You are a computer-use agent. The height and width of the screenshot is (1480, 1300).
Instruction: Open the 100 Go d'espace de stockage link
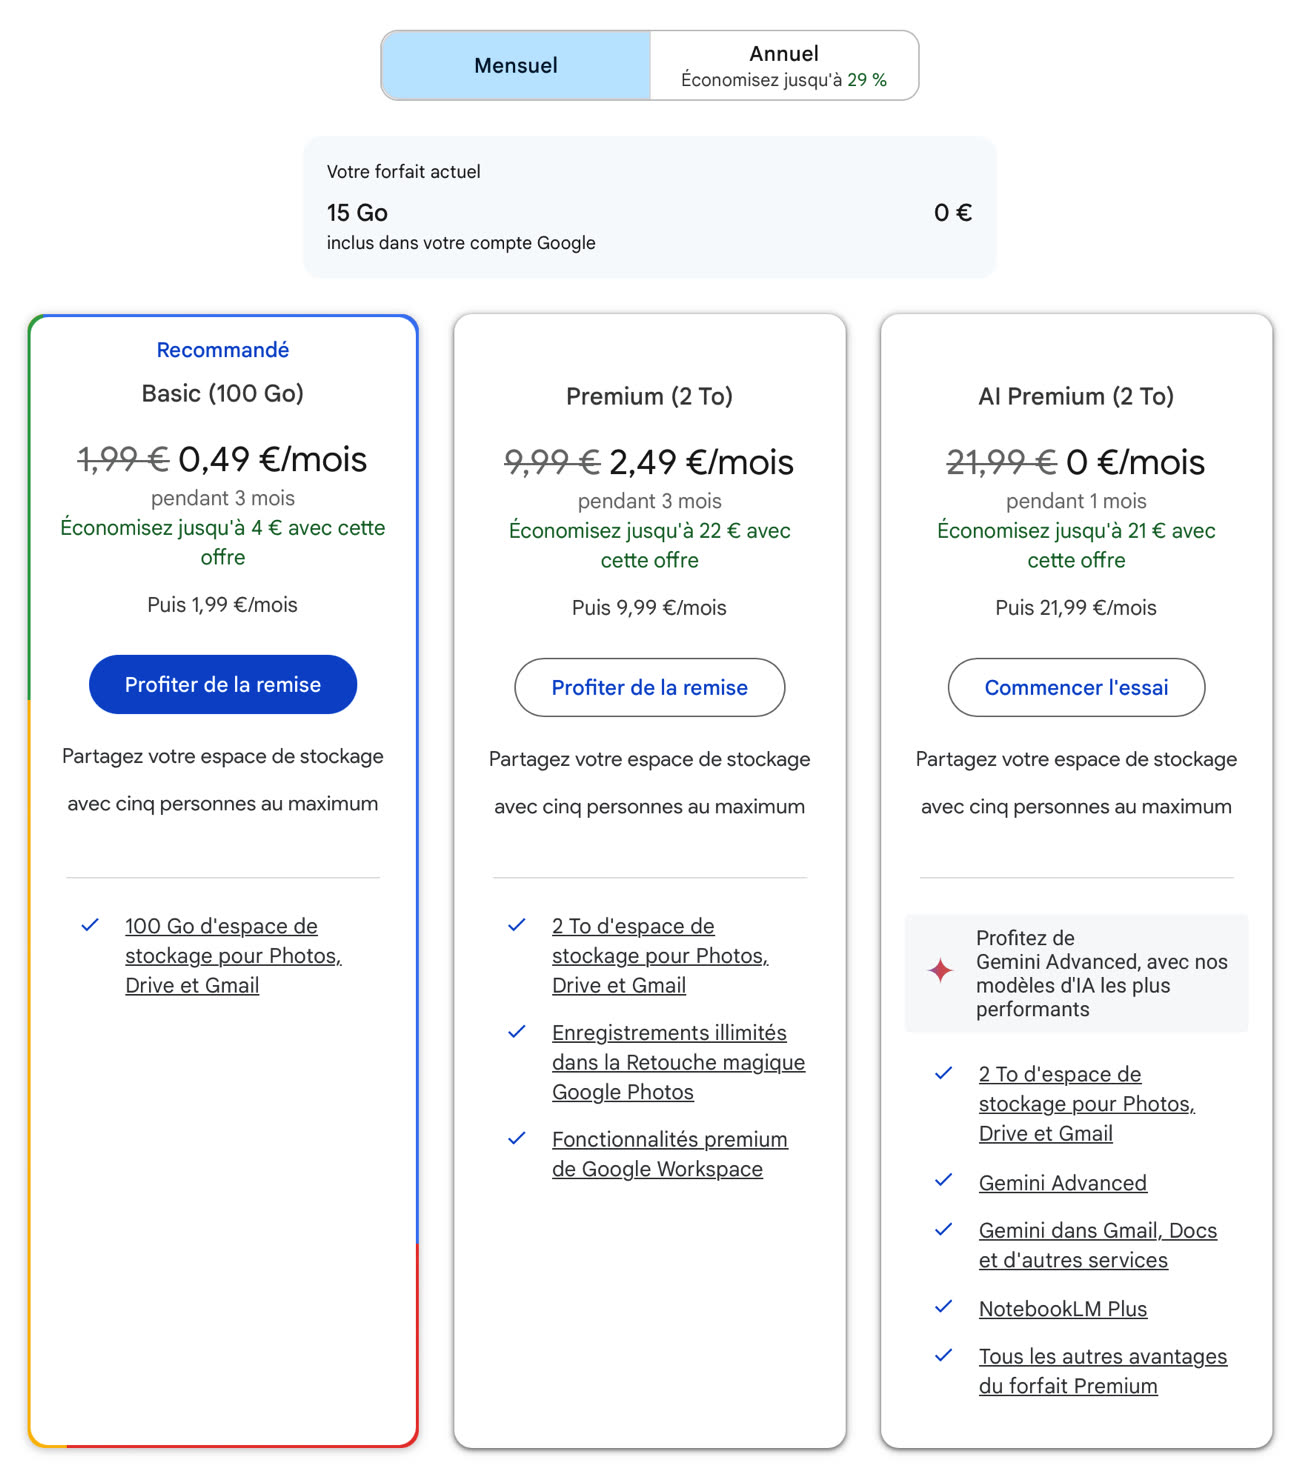coord(233,956)
